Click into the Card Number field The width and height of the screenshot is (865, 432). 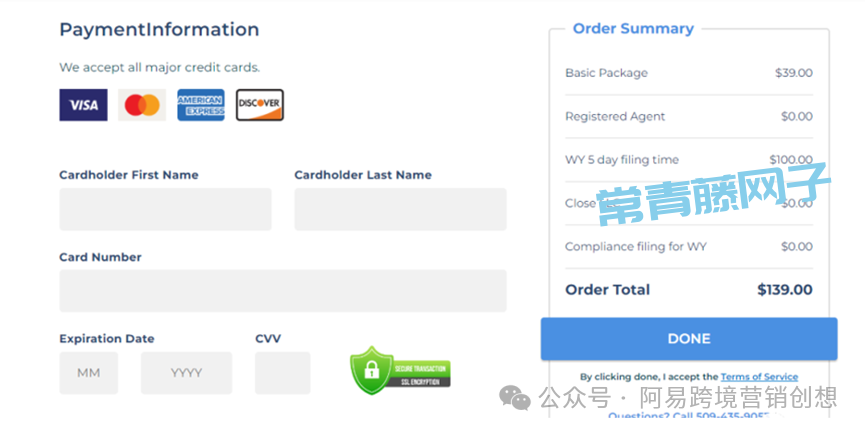283,291
